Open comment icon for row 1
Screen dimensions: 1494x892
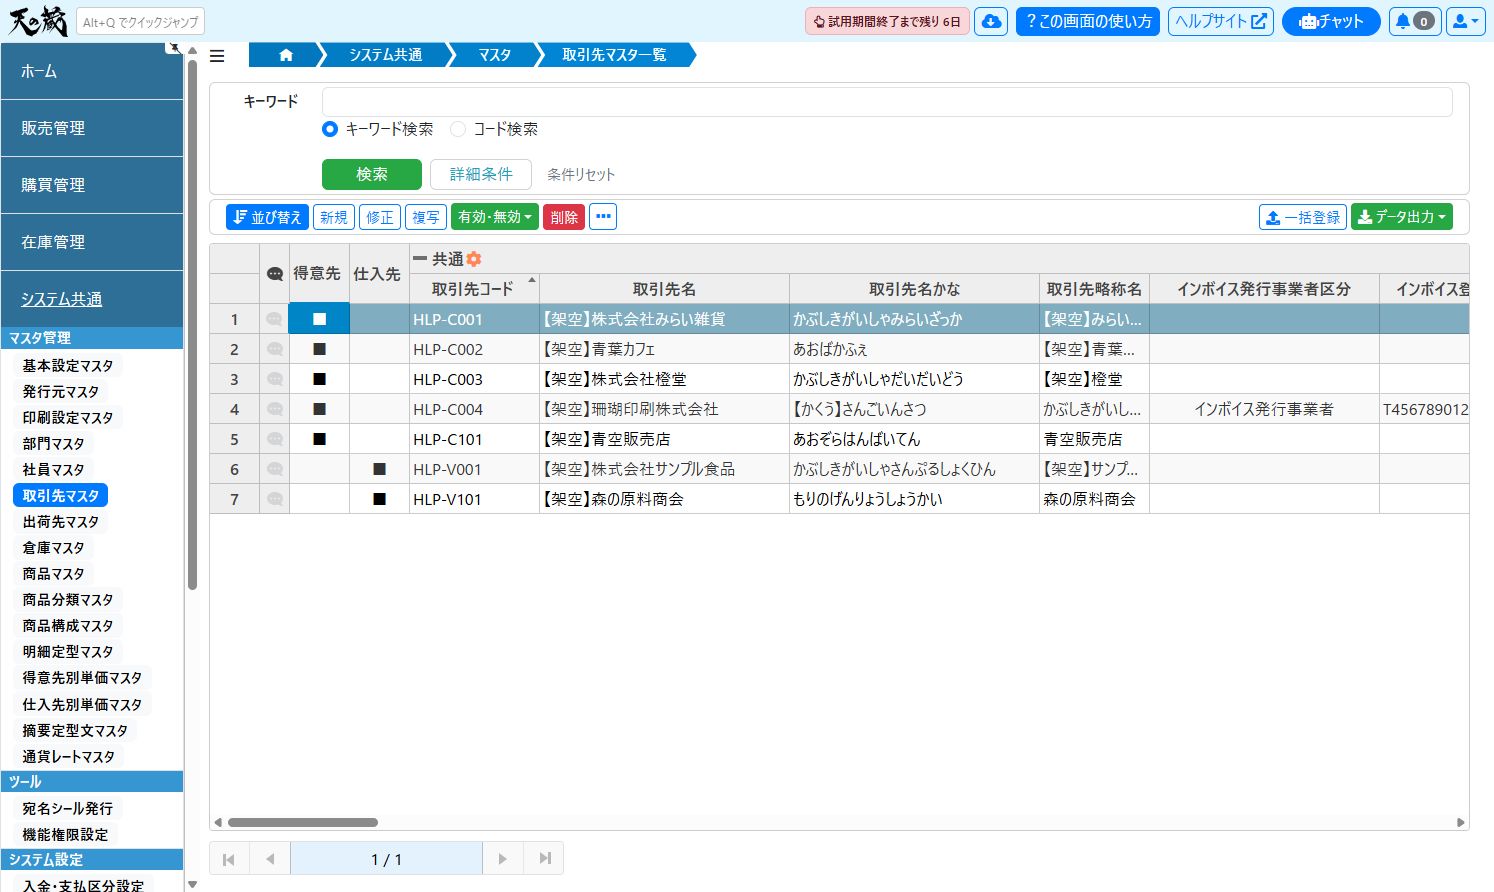275,319
